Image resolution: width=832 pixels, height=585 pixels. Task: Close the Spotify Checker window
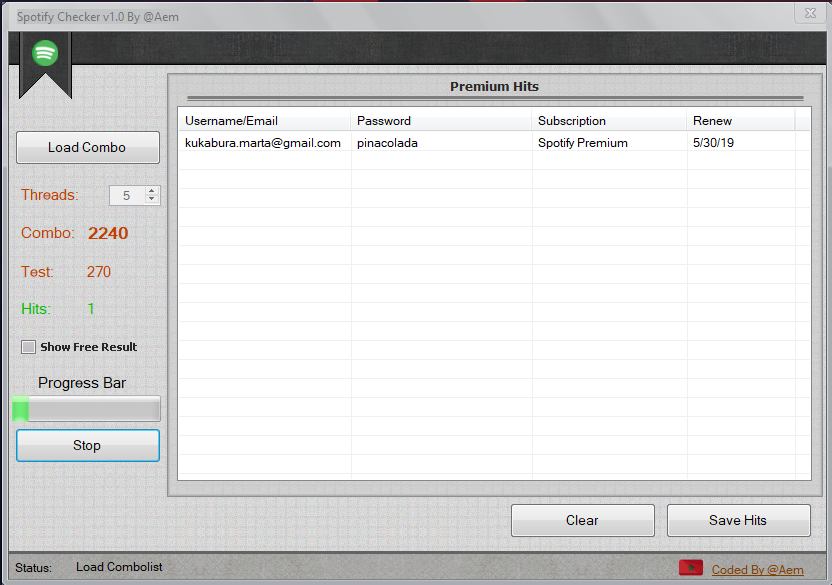coord(810,13)
